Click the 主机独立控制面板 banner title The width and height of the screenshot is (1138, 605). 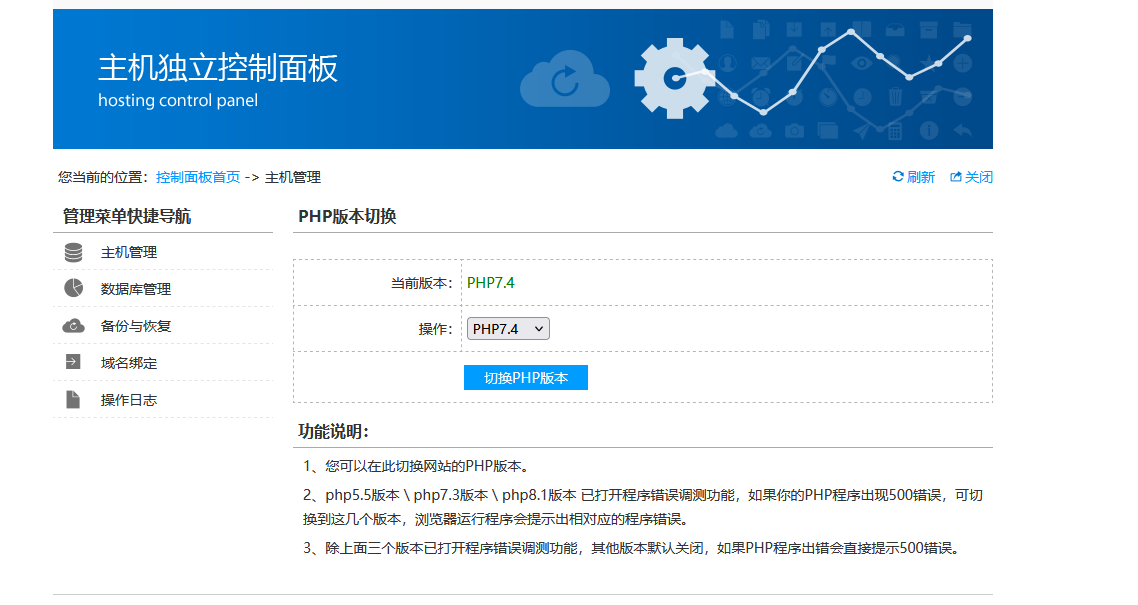(218, 68)
